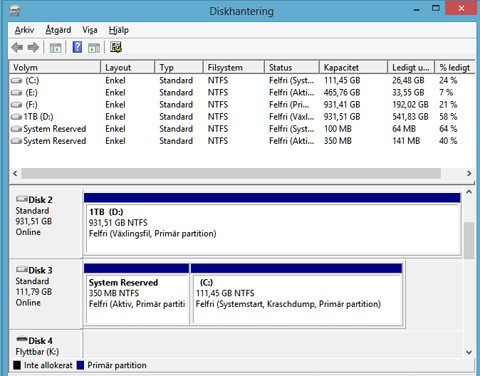Select the (F:) volume row
This screenshot has width=480, height=376.
coord(242,105)
